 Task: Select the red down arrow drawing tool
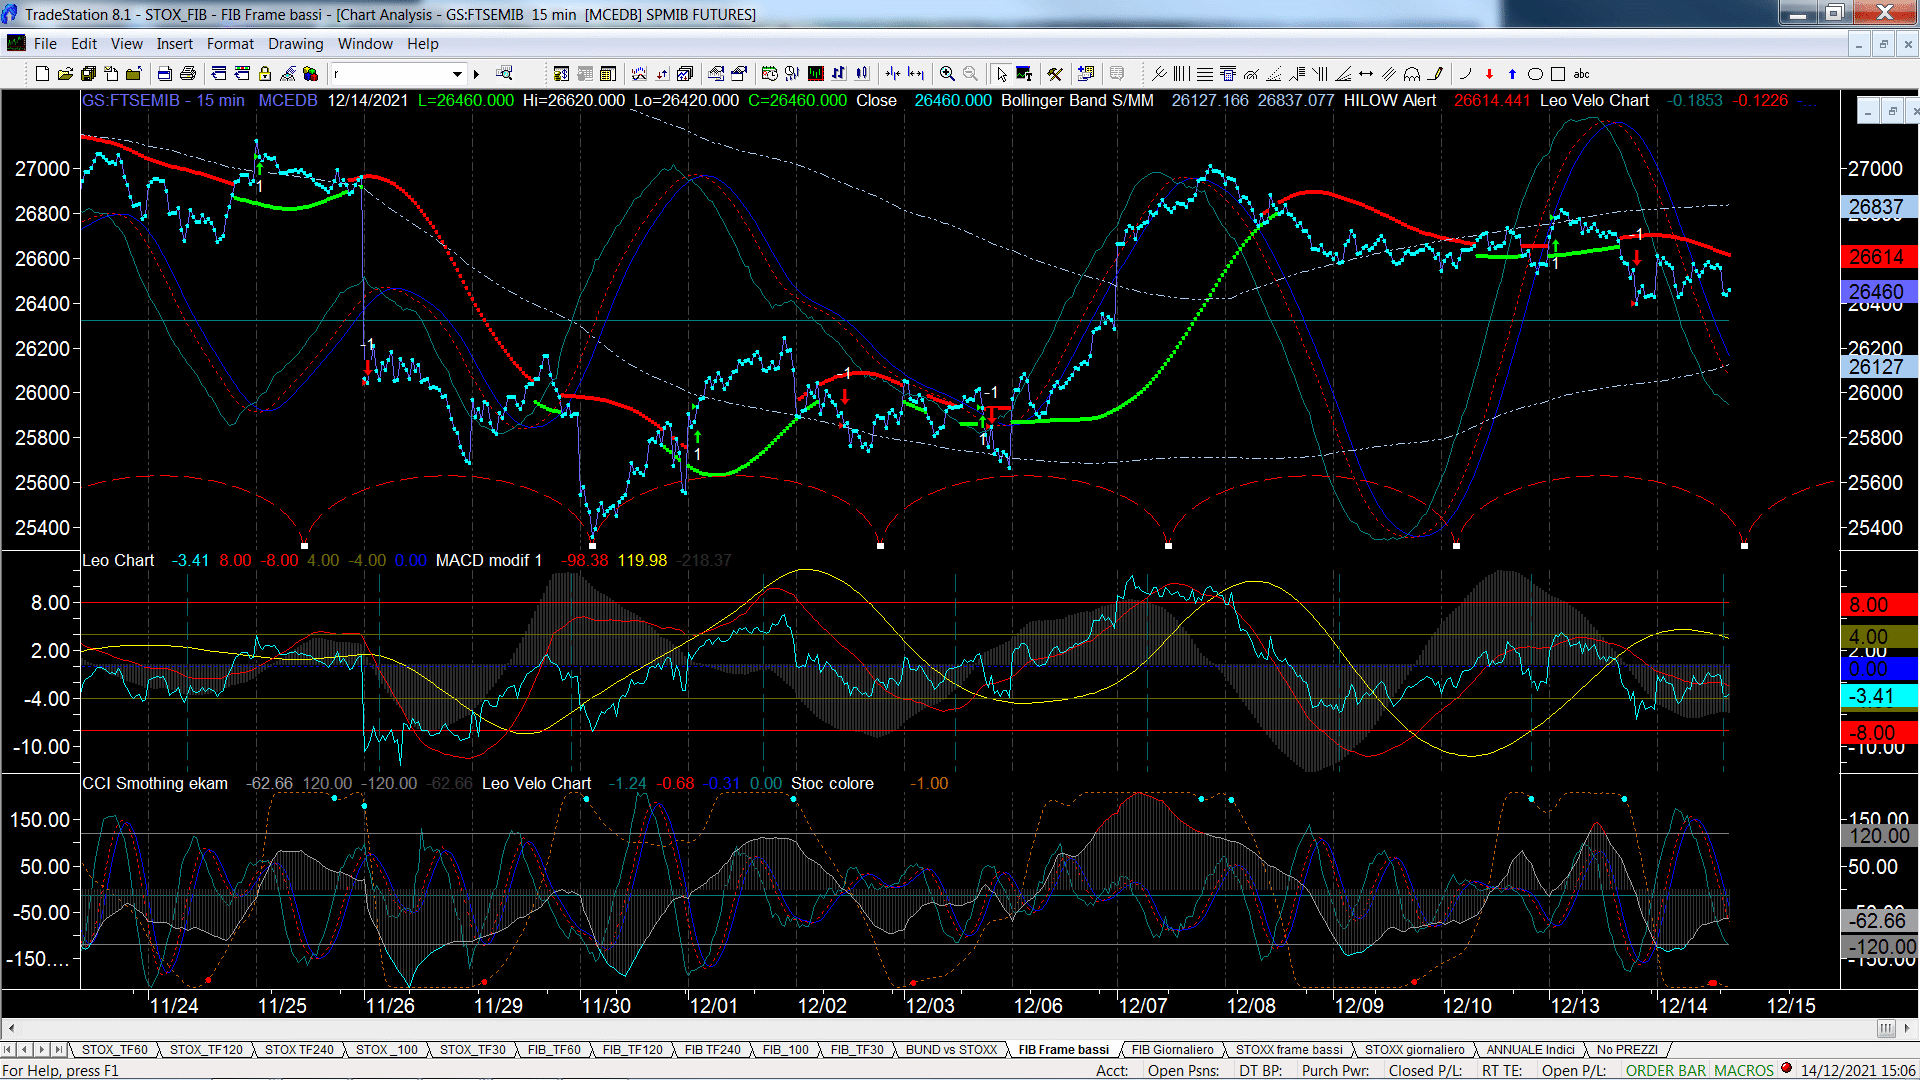pyautogui.click(x=1489, y=74)
